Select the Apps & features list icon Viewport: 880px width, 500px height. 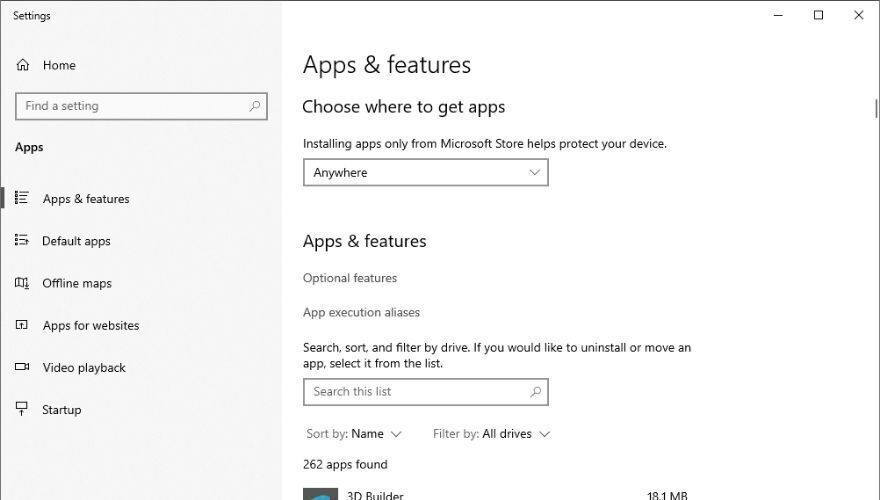point(21,198)
